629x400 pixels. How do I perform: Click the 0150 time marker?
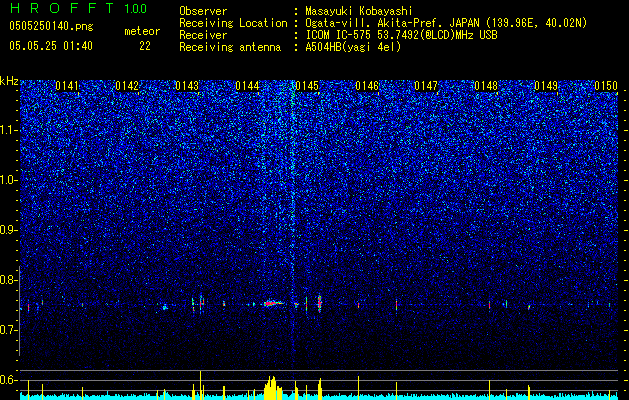tap(606, 86)
